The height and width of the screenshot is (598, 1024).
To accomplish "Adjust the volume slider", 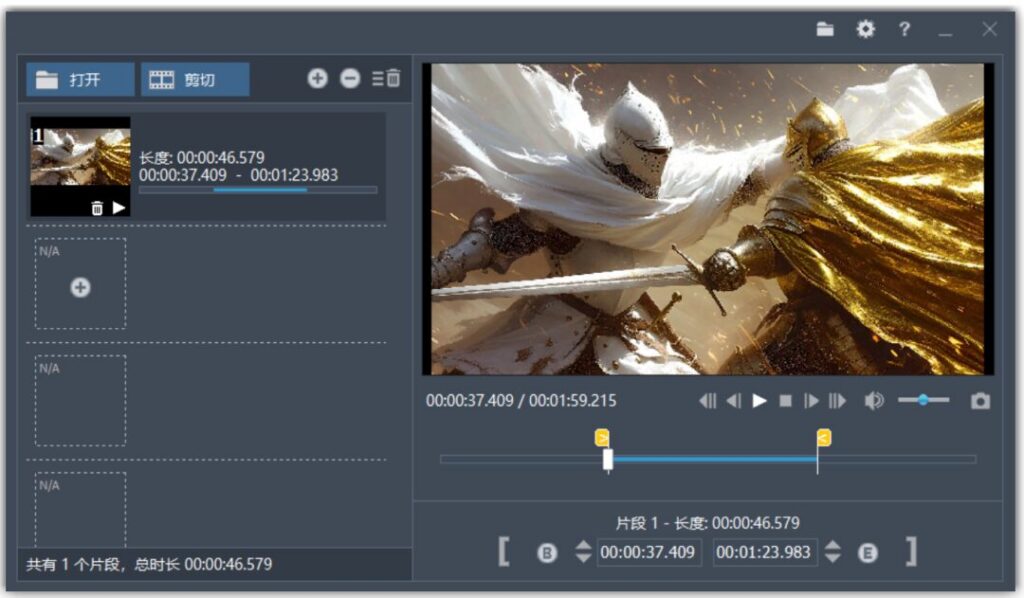I will pos(923,400).
